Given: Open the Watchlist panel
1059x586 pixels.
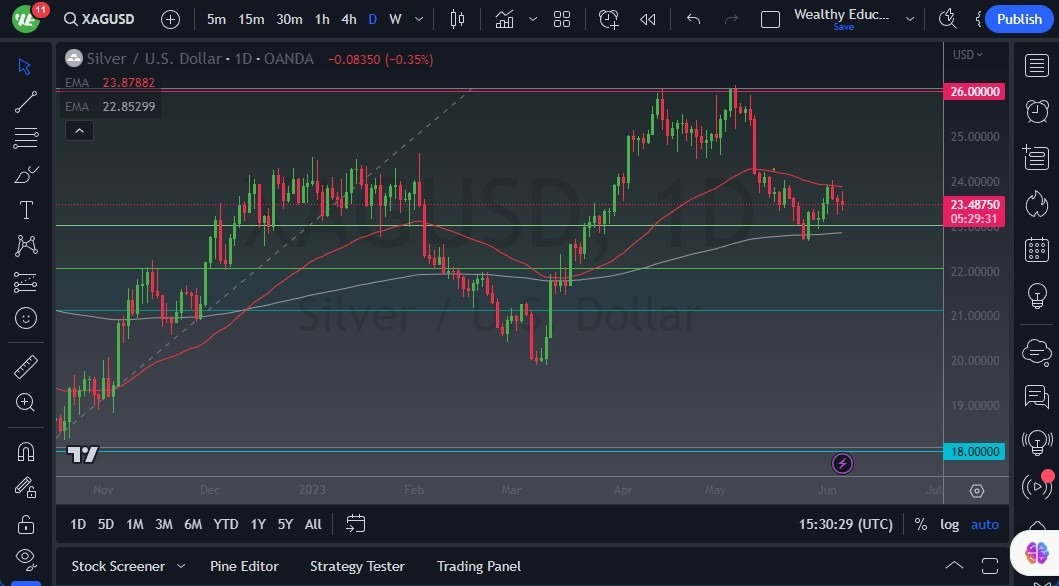Looking at the screenshot, I should (1037, 66).
